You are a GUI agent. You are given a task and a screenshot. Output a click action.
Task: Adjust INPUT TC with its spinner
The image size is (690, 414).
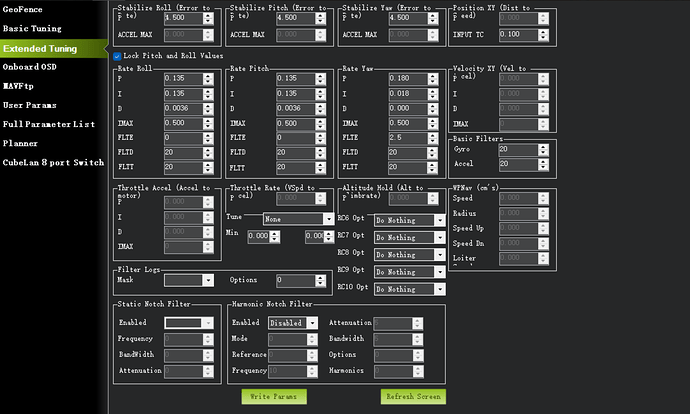[x=543, y=35]
